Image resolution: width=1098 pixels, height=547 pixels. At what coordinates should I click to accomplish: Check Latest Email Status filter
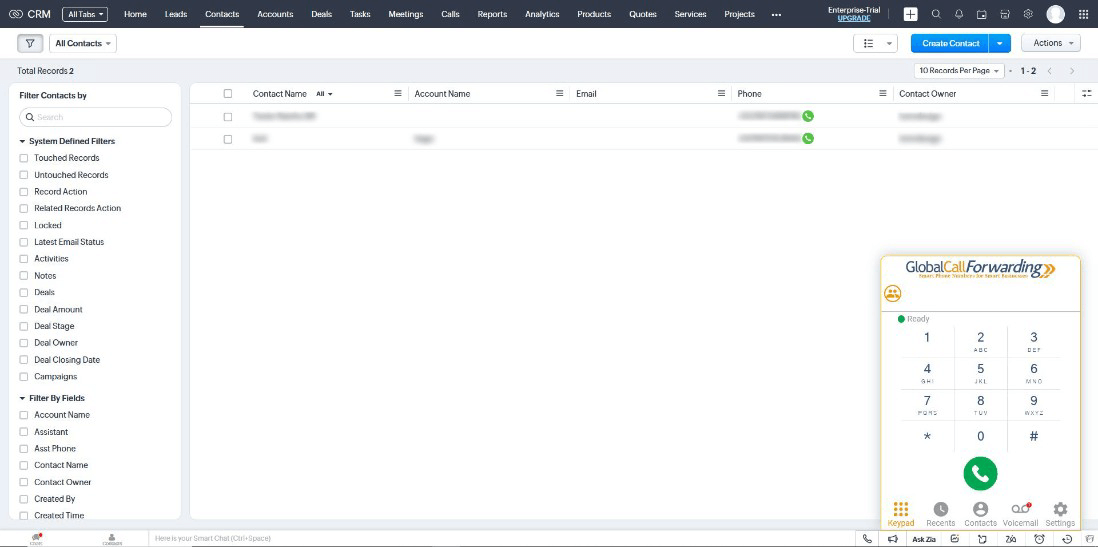[24, 242]
